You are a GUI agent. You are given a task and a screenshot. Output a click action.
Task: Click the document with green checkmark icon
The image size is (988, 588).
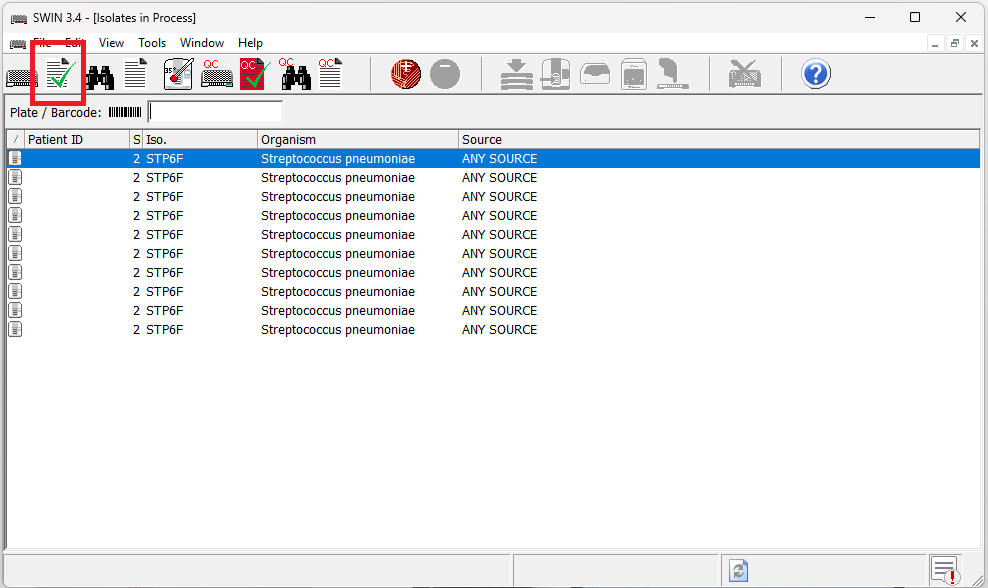click(x=60, y=74)
